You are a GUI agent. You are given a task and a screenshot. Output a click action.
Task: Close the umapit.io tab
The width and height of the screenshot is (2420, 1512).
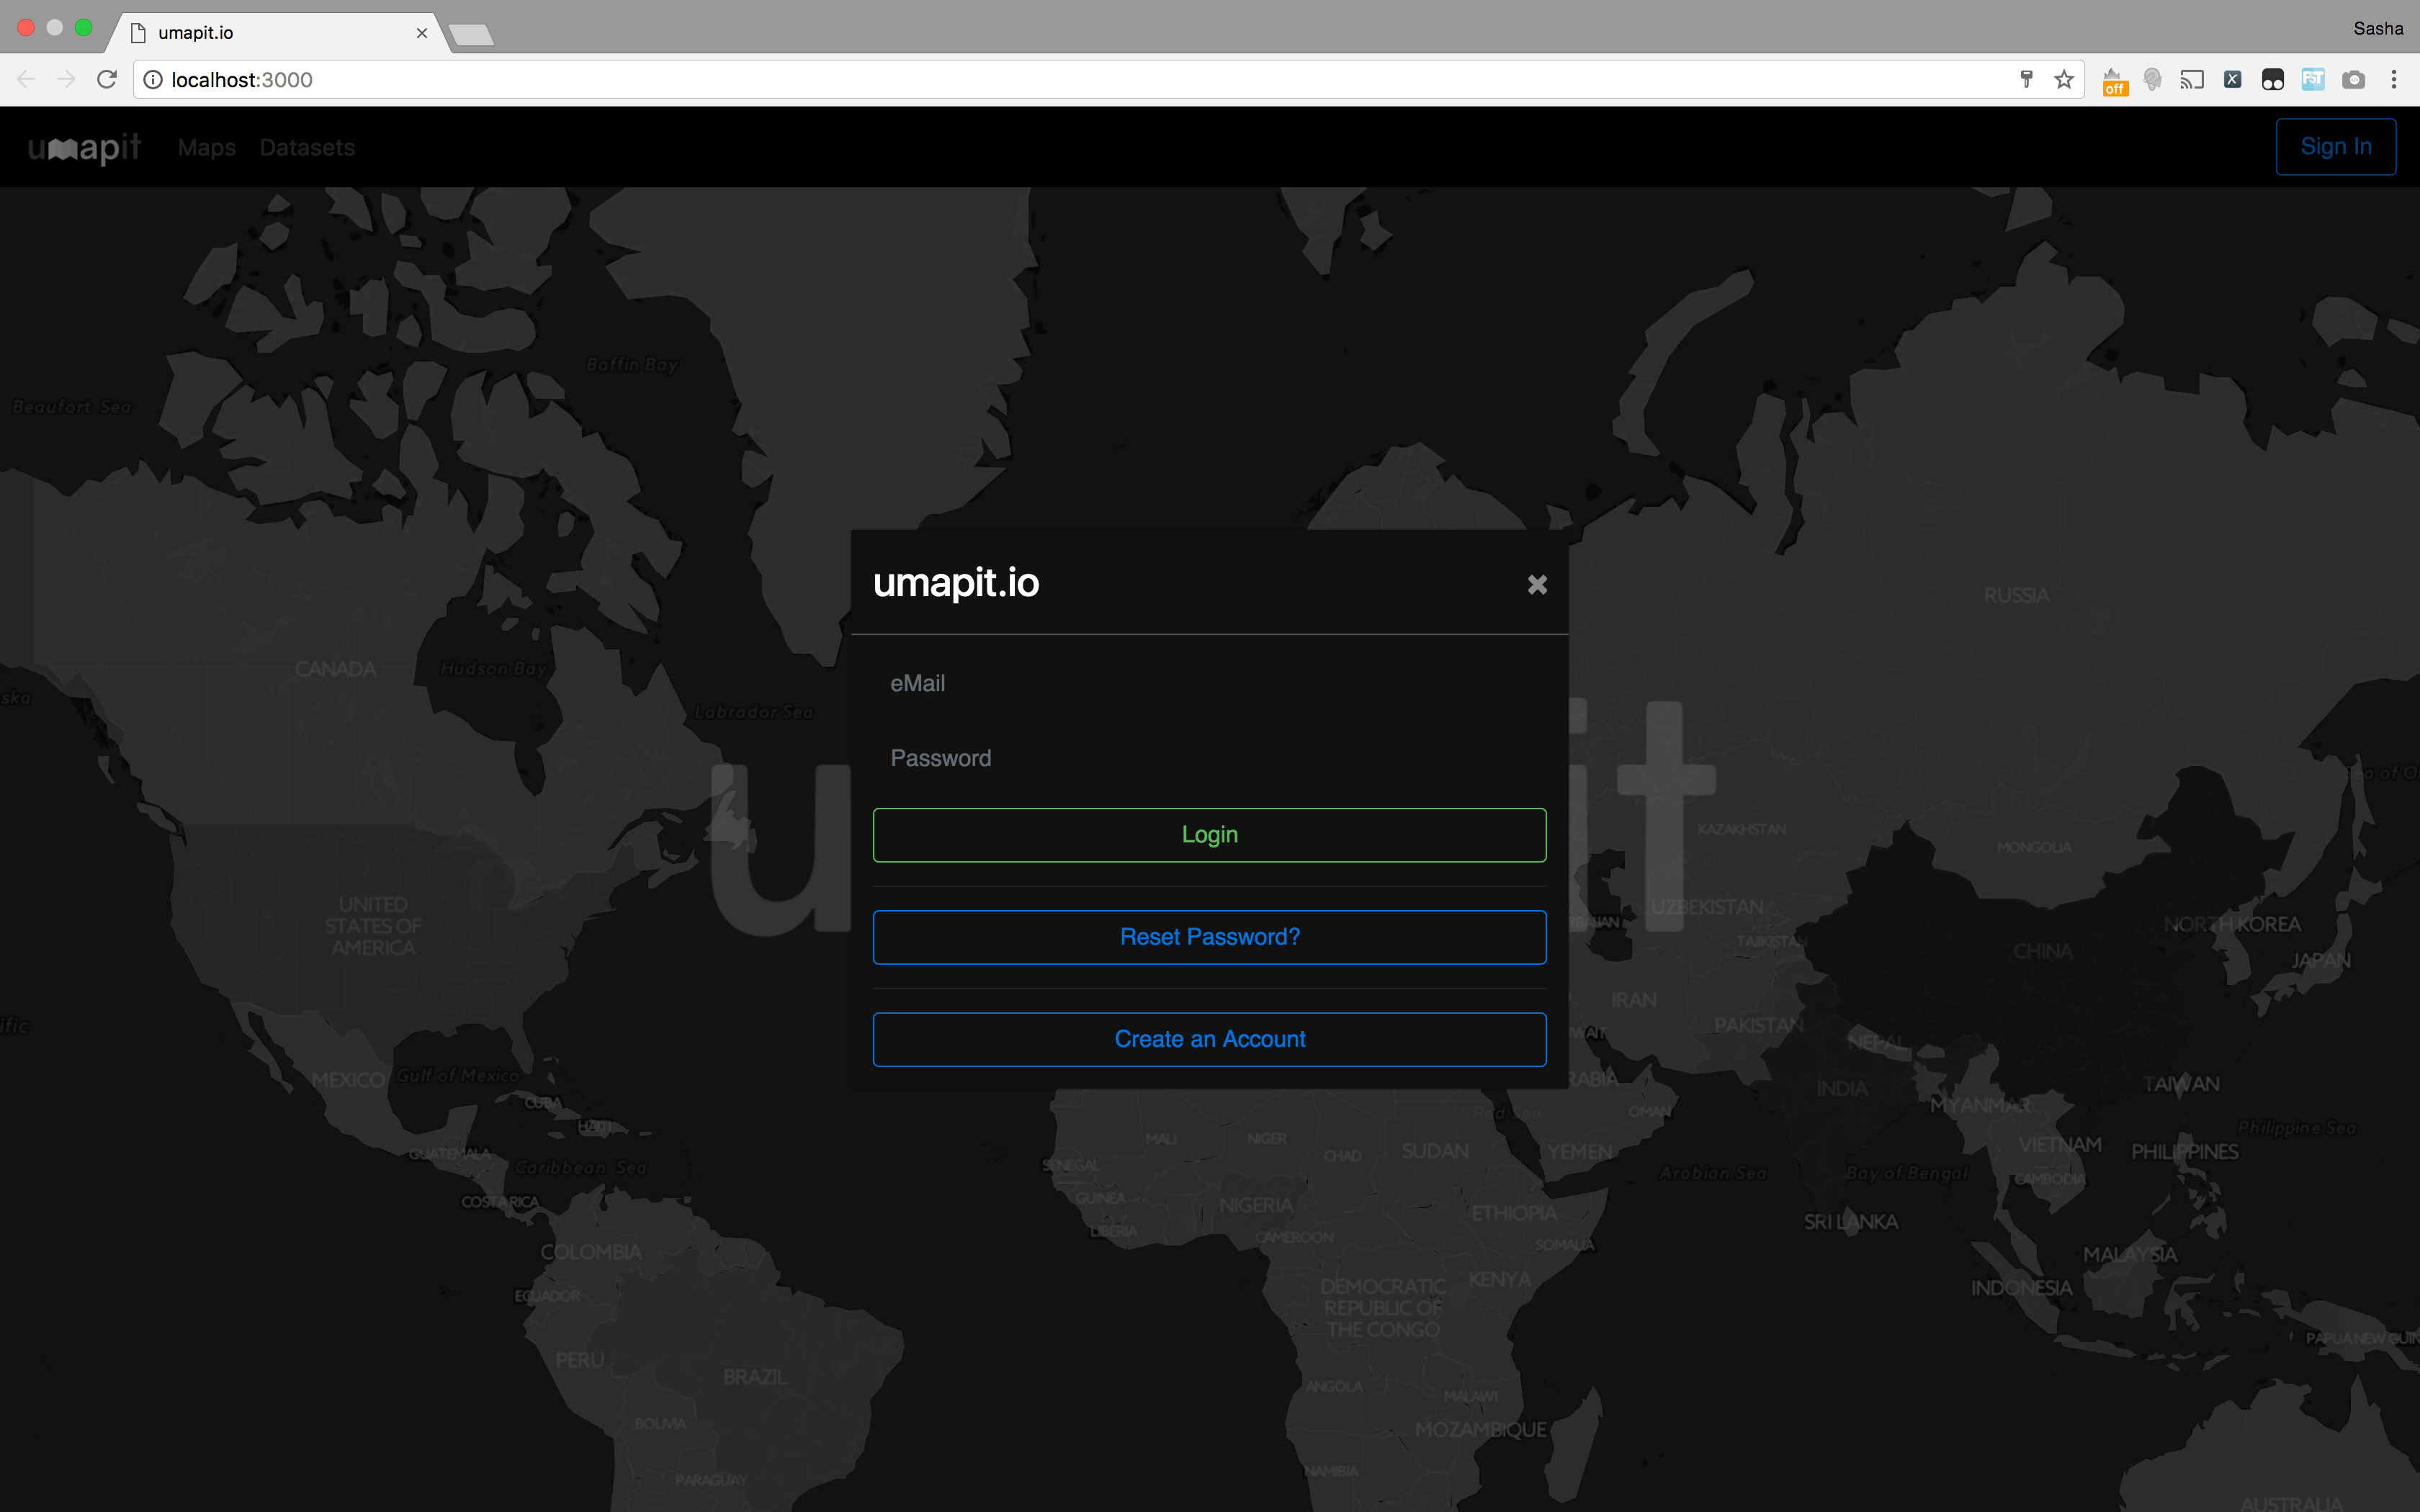click(422, 33)
